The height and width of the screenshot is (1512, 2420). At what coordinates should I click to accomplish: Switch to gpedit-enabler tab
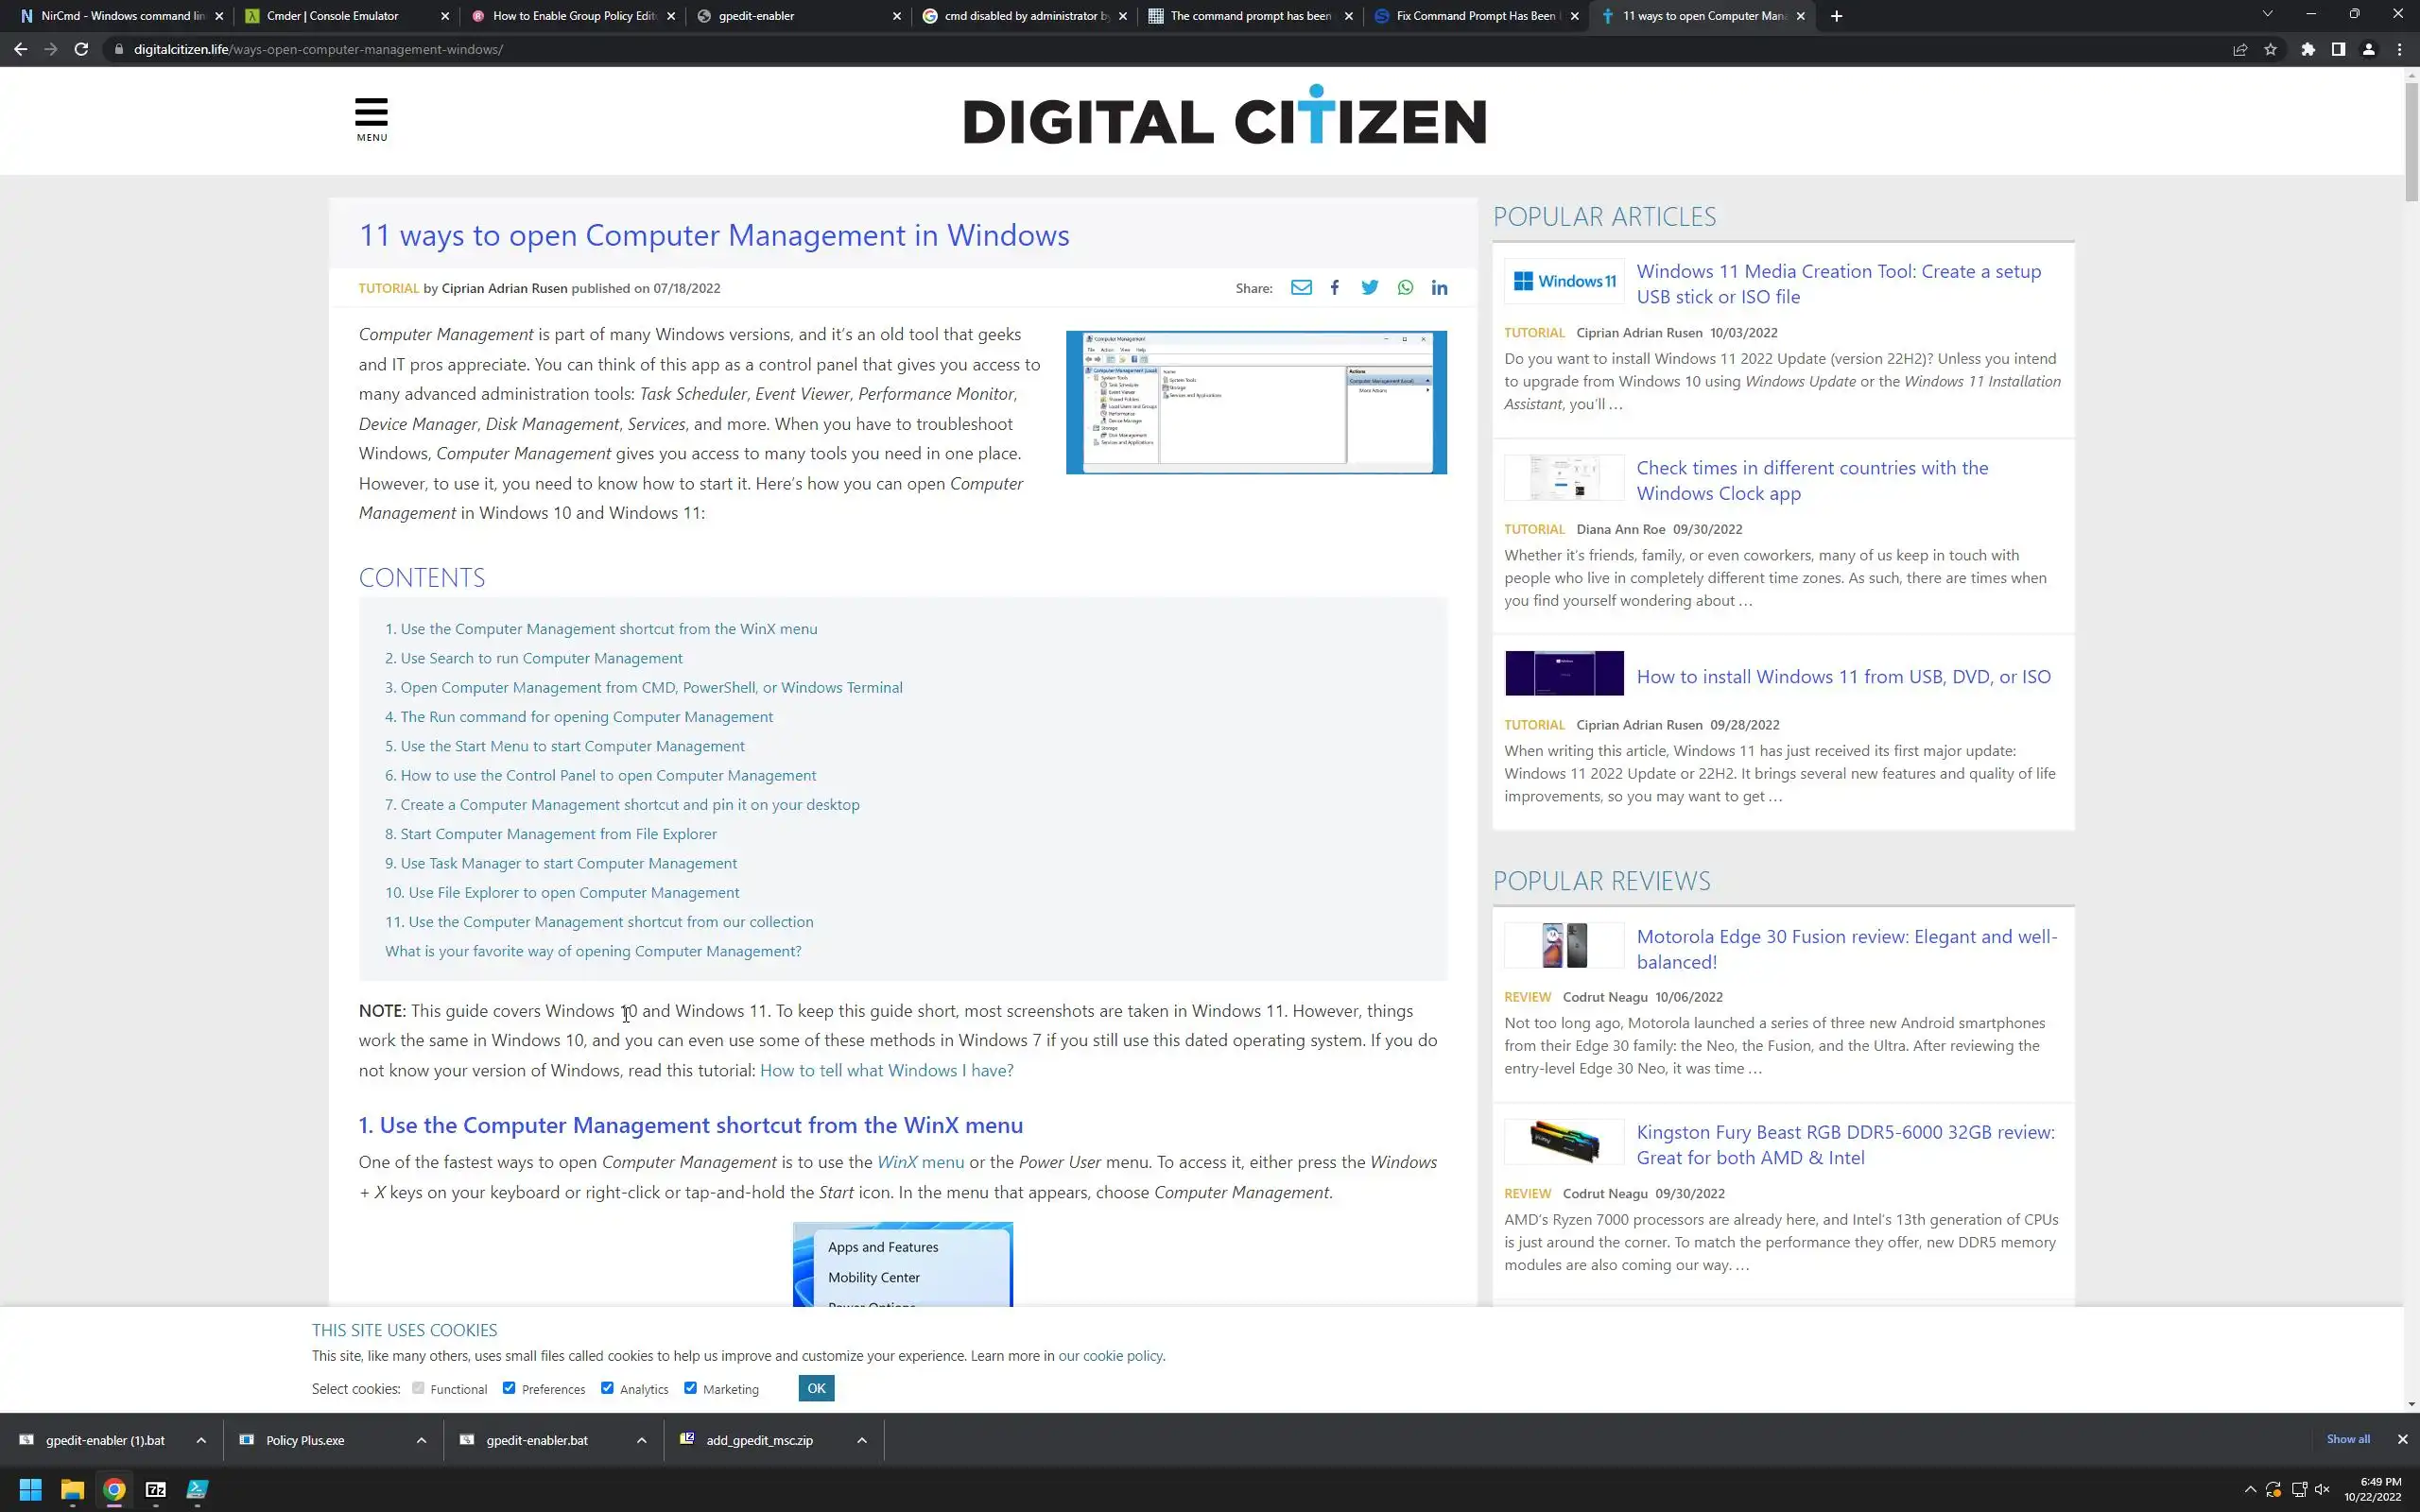click(756, 16)
